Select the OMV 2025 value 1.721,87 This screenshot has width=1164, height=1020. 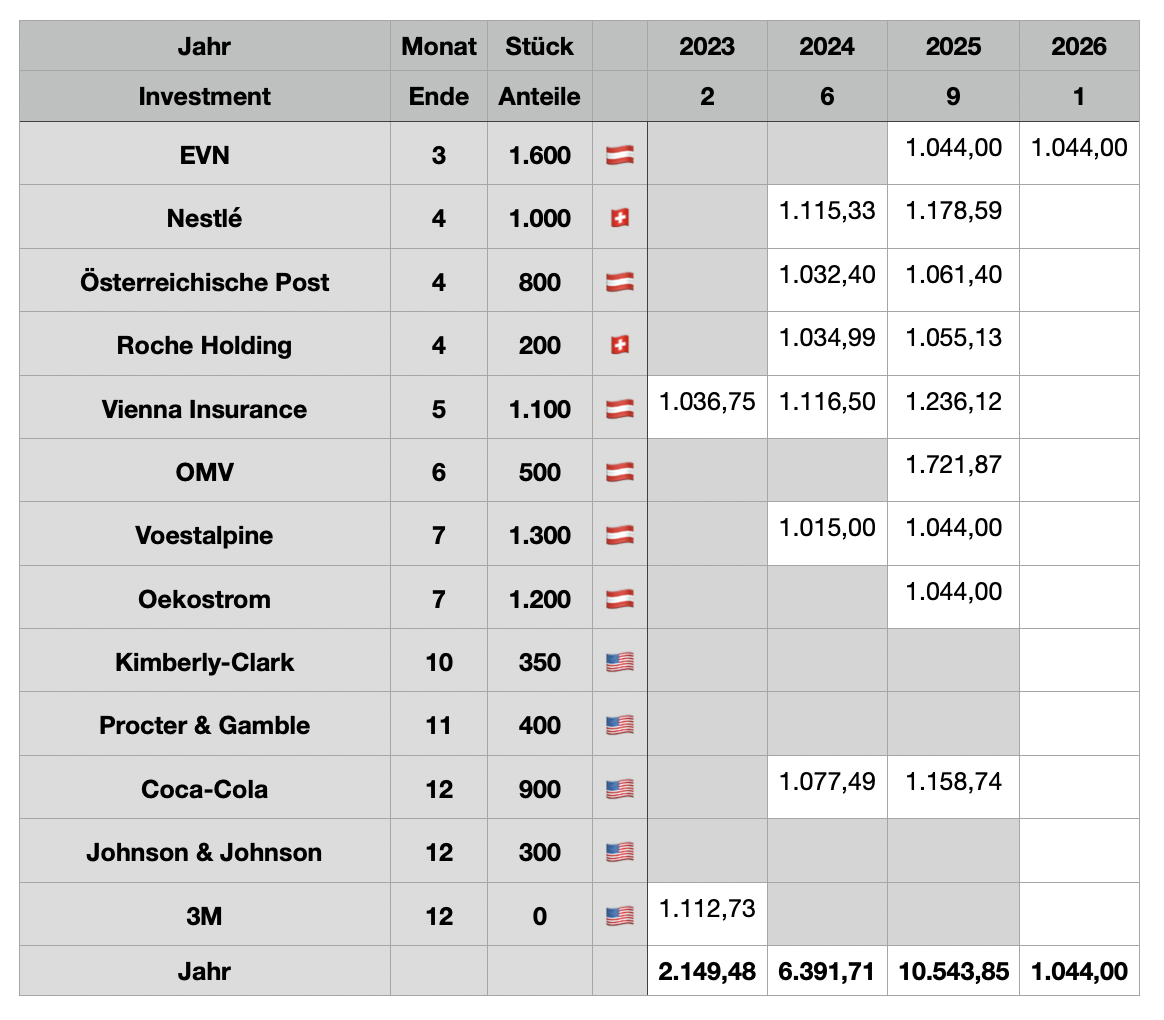(952, 465)
